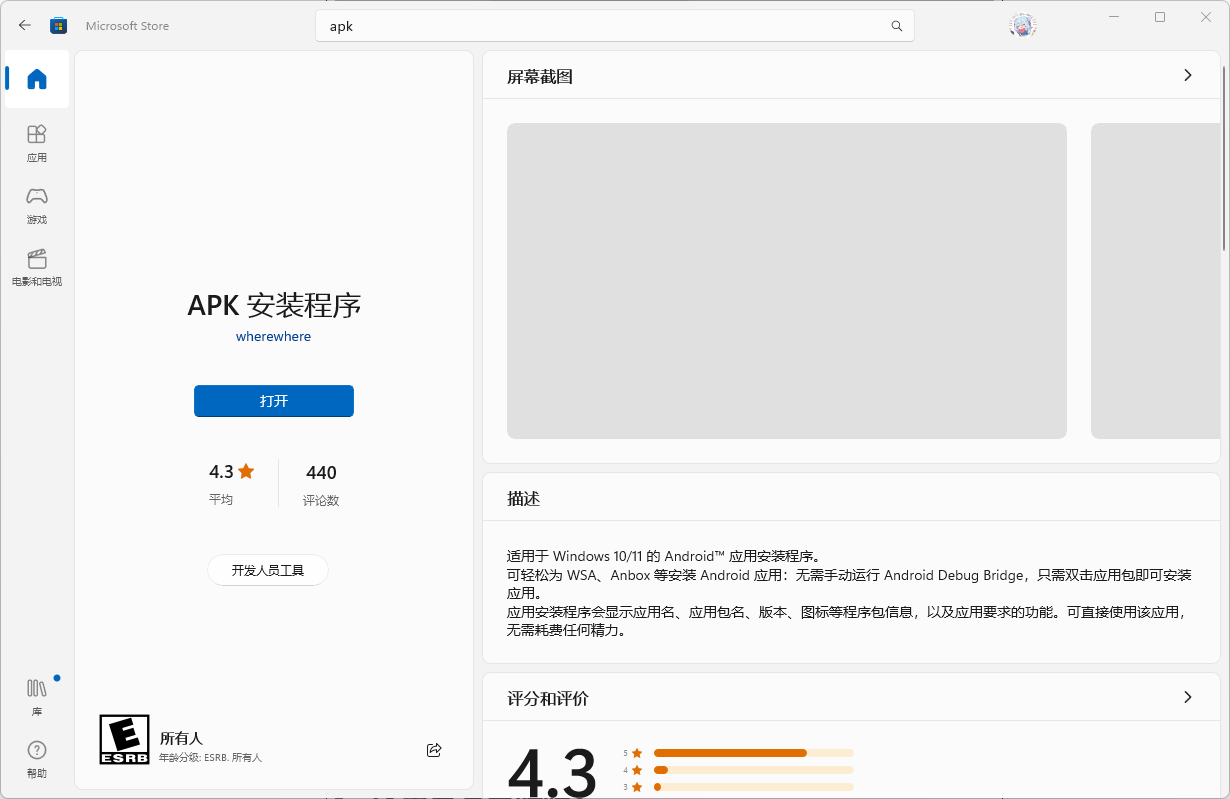This screenshot has width=1230, height=799.
Task: Click the 开发人员工具 category tag
Action: 268,570
